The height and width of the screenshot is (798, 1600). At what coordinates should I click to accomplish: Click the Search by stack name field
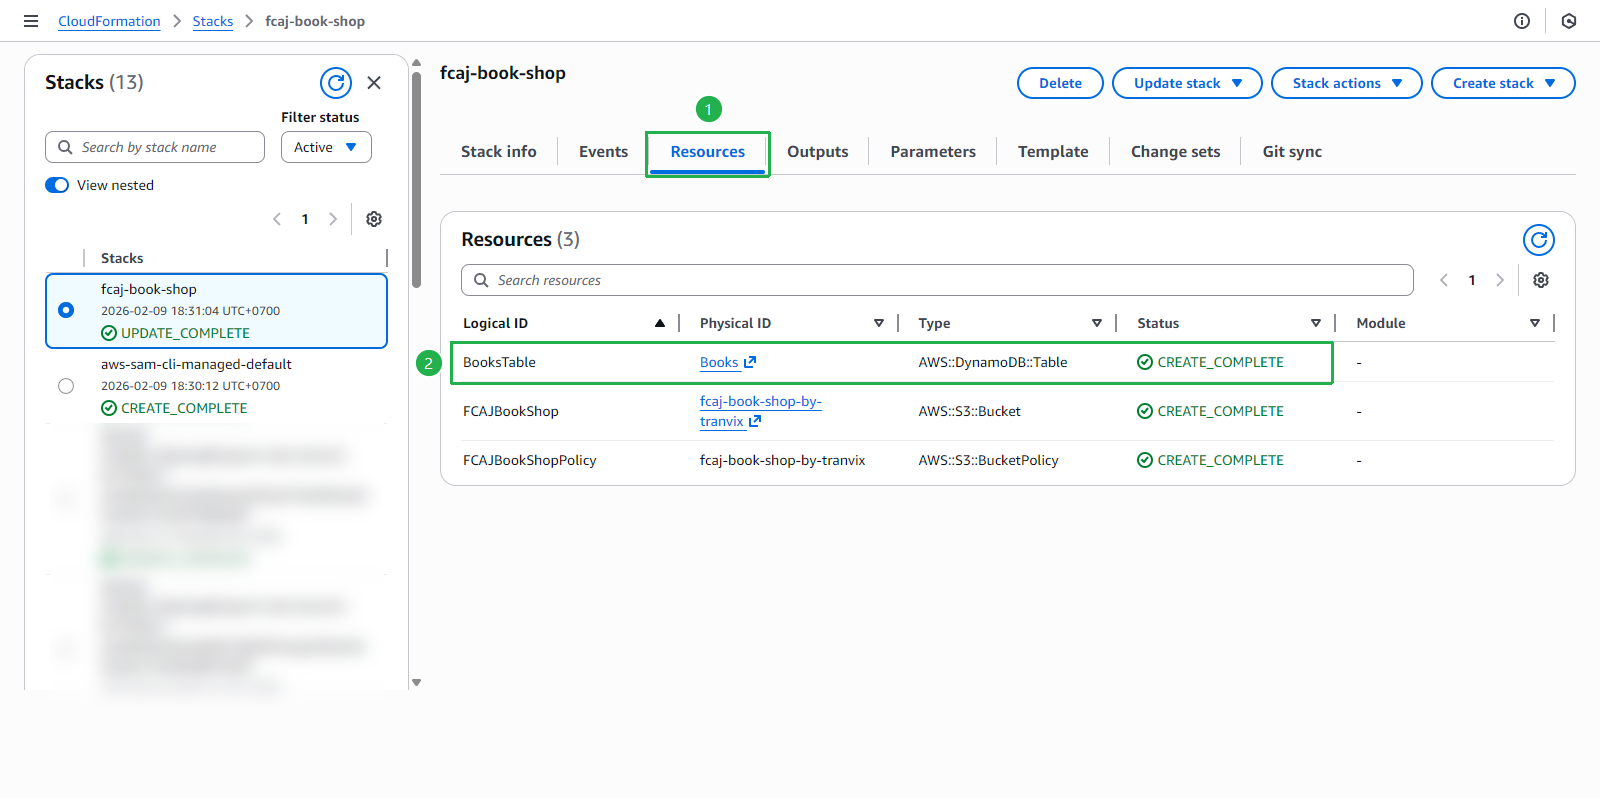coord(155,147)
